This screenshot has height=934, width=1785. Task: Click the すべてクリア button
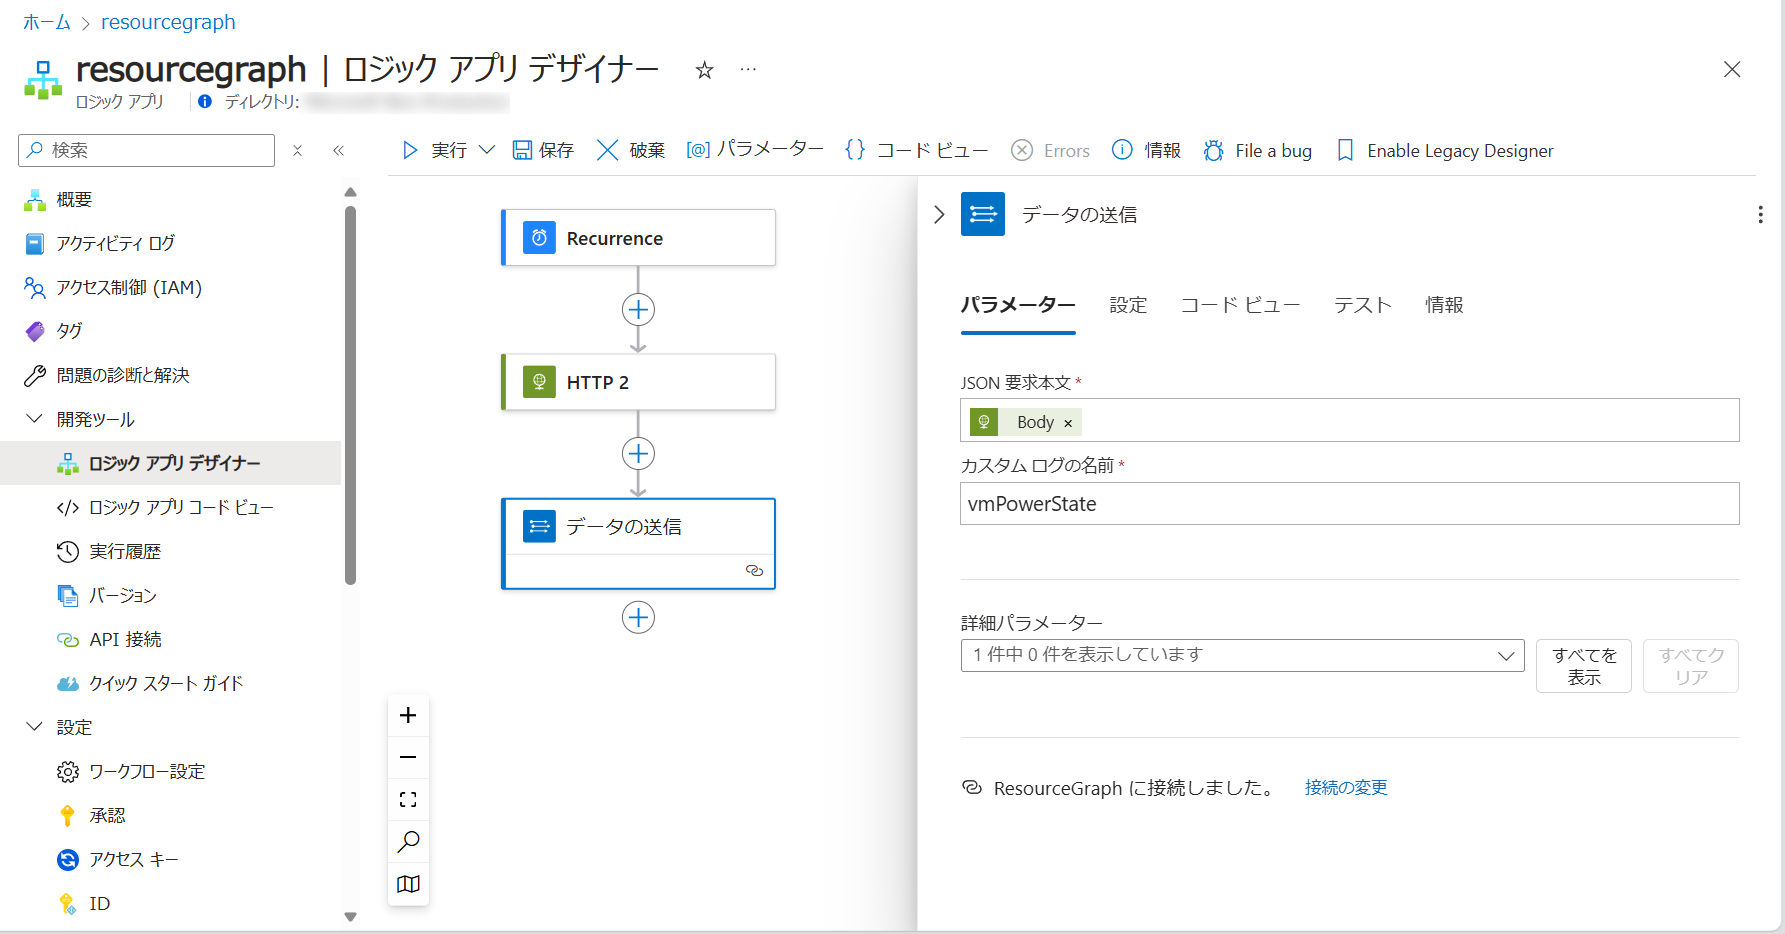(x=1691, y=666)
